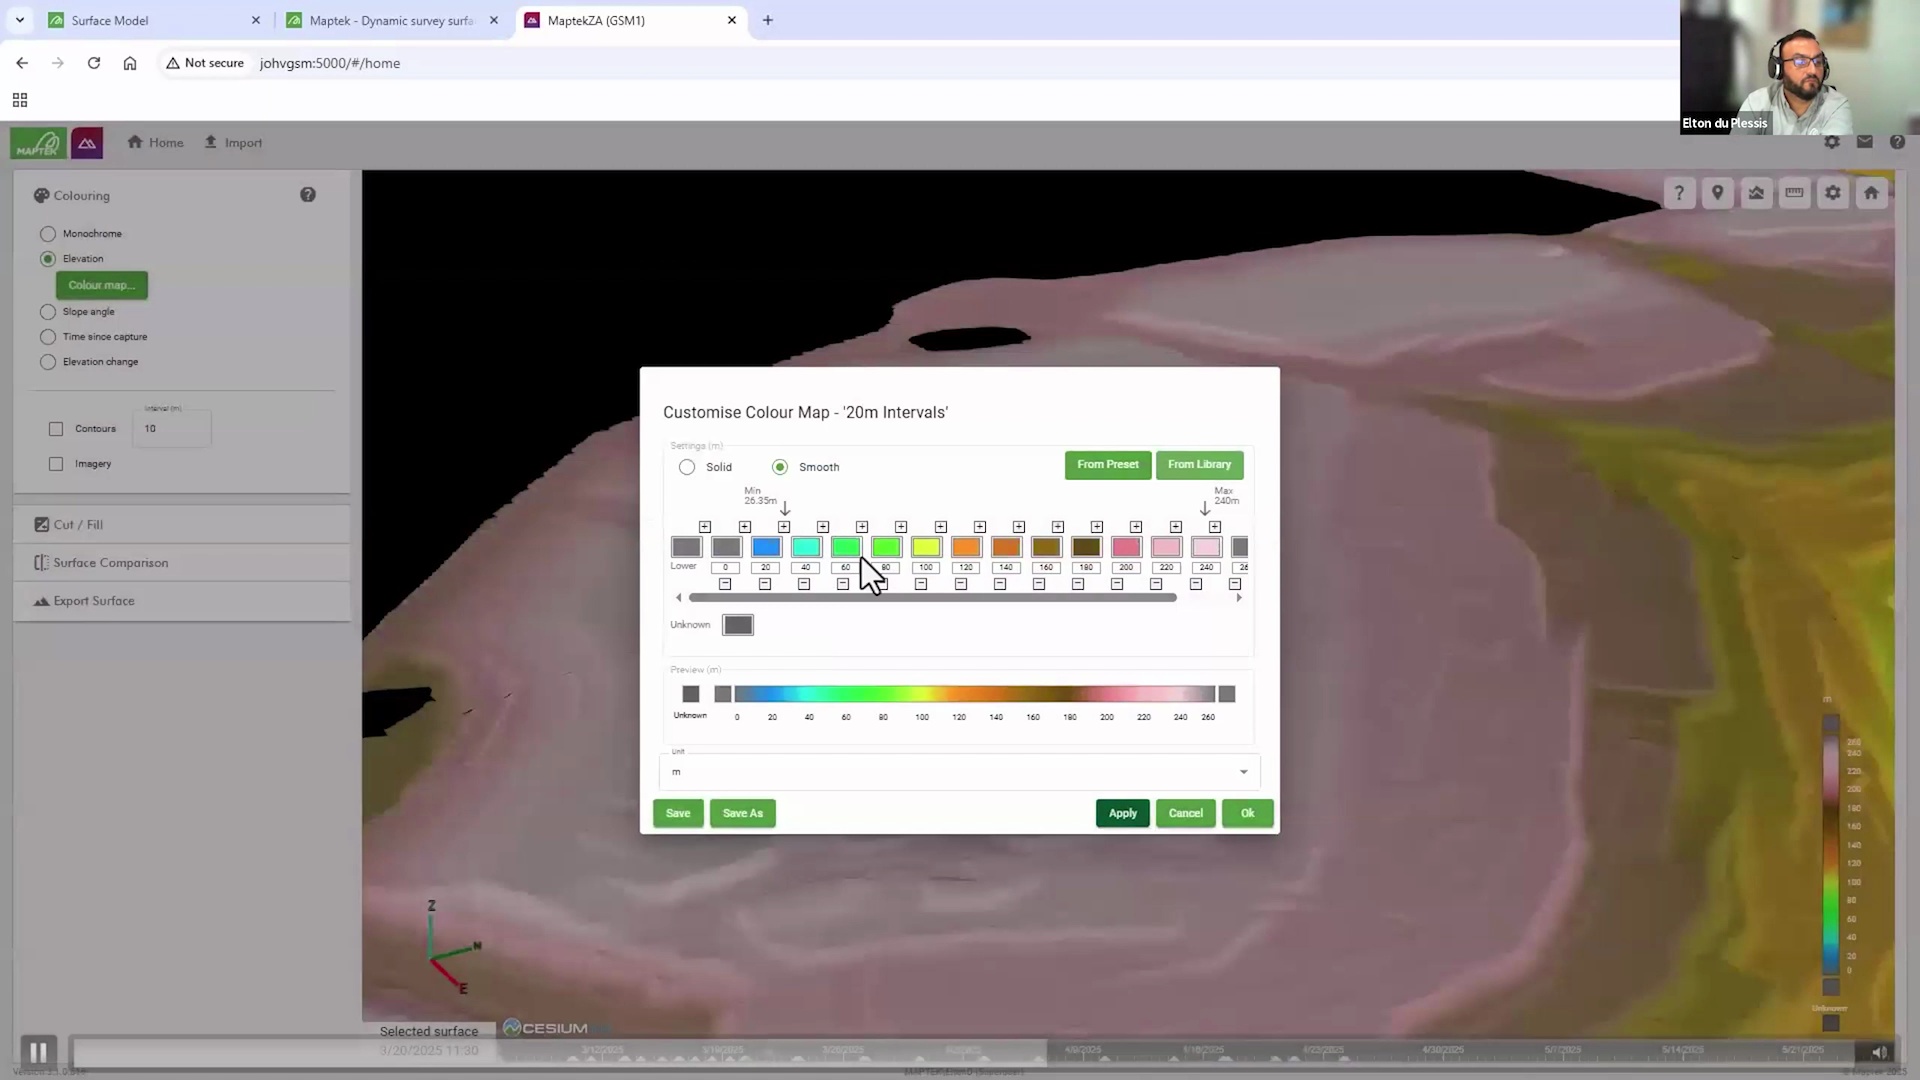The width and height of the screenshot is (1920, 1080).
Task: Select the location pin tool in viewer
Action: pos(1718,194)
